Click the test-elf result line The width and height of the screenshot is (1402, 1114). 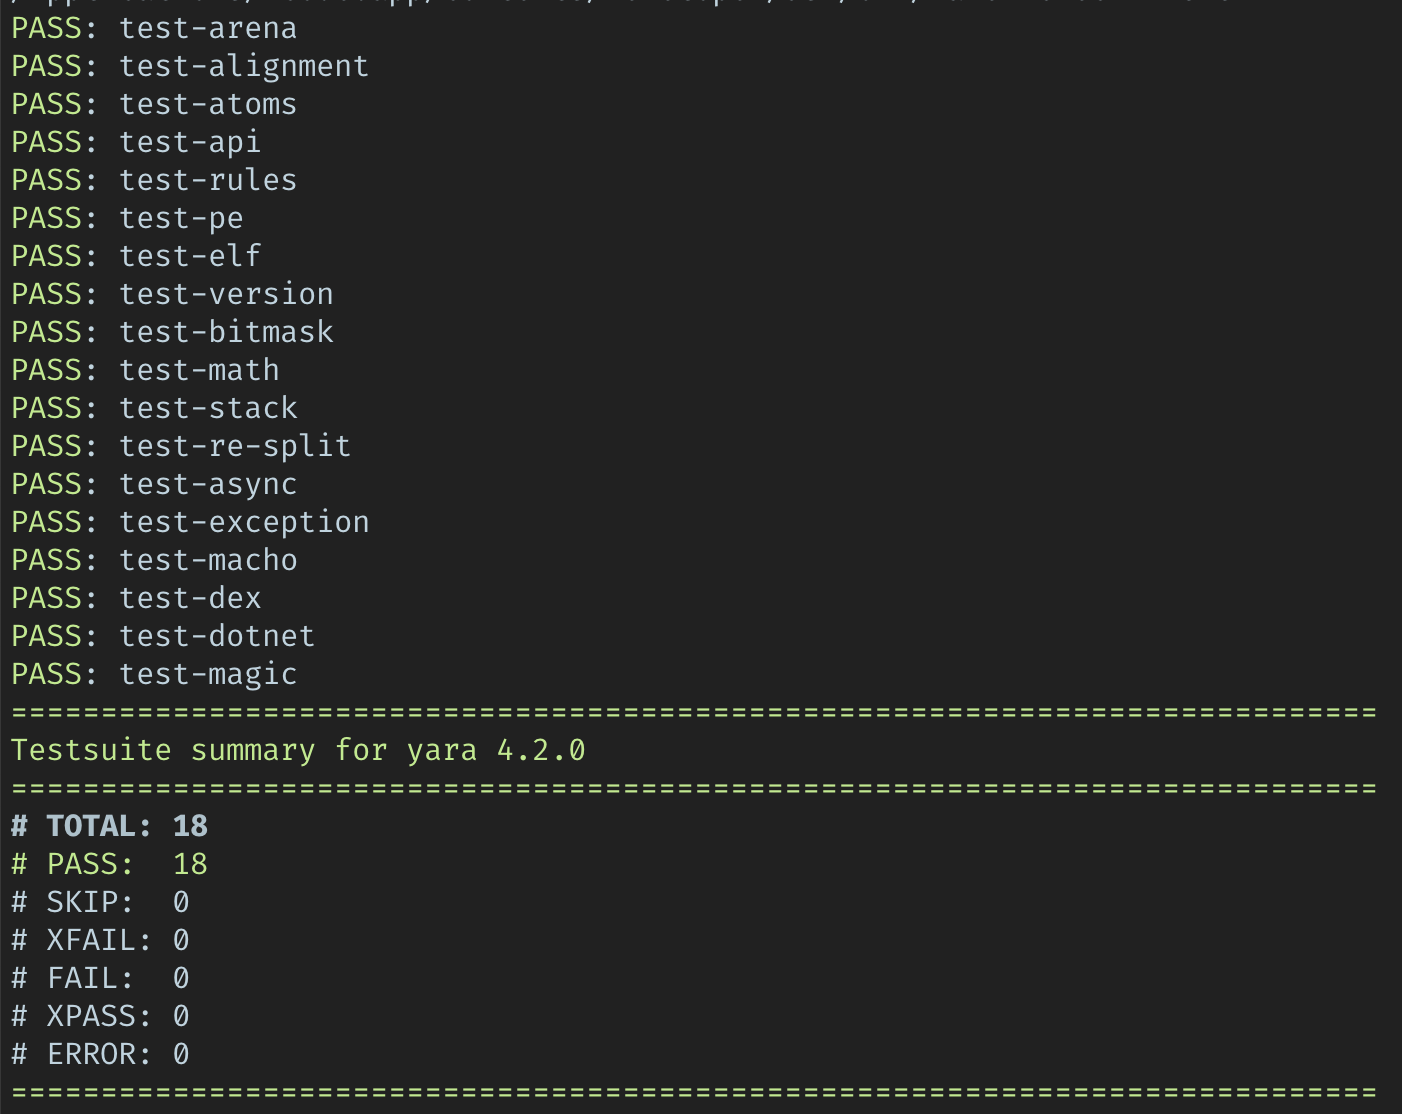coord(136,256)
